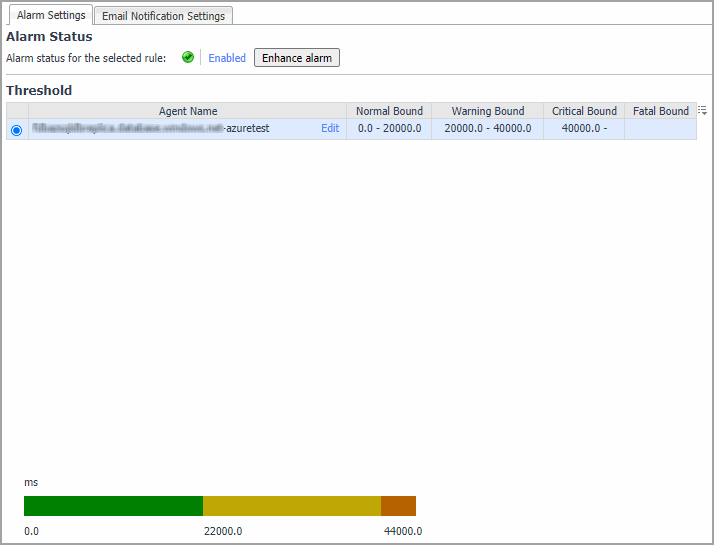Click the Enhance alarm button
This screenshot has width=714, height=545.
(297, 58)
